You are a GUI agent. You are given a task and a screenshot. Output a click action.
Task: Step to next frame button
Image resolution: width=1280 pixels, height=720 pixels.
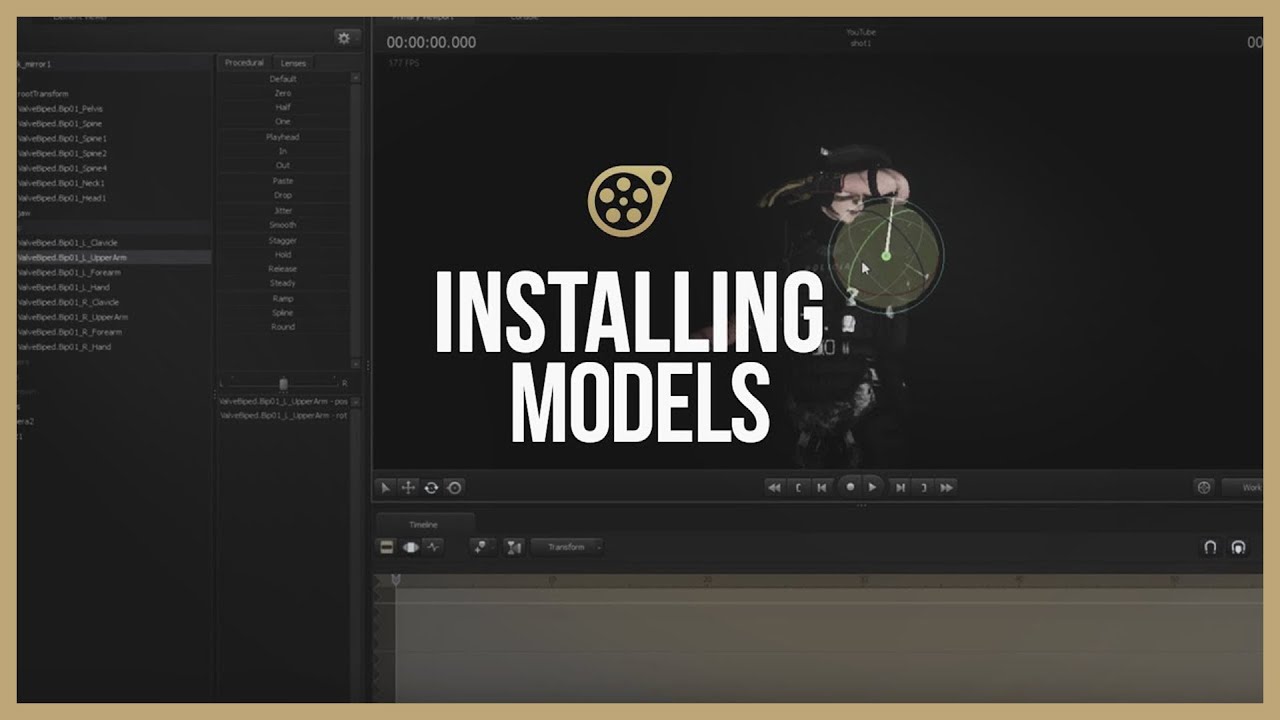(900, 487)
